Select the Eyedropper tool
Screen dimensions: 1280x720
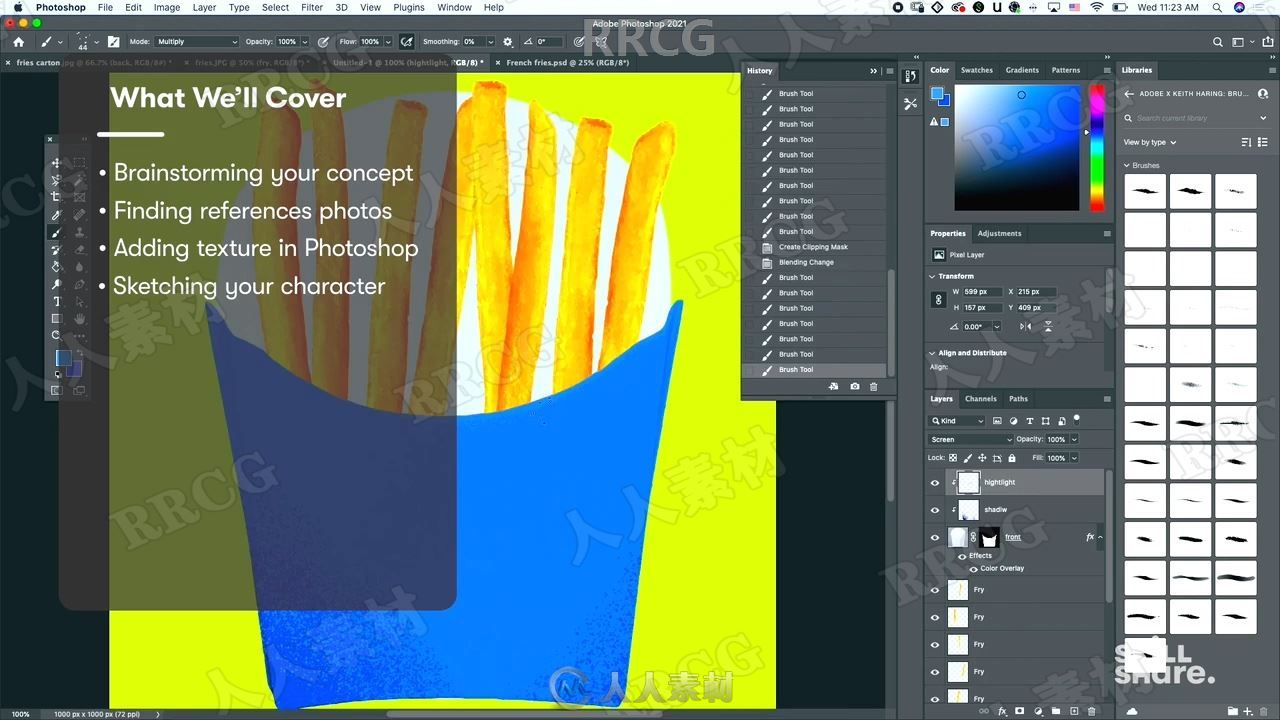(x=56, y=215)
